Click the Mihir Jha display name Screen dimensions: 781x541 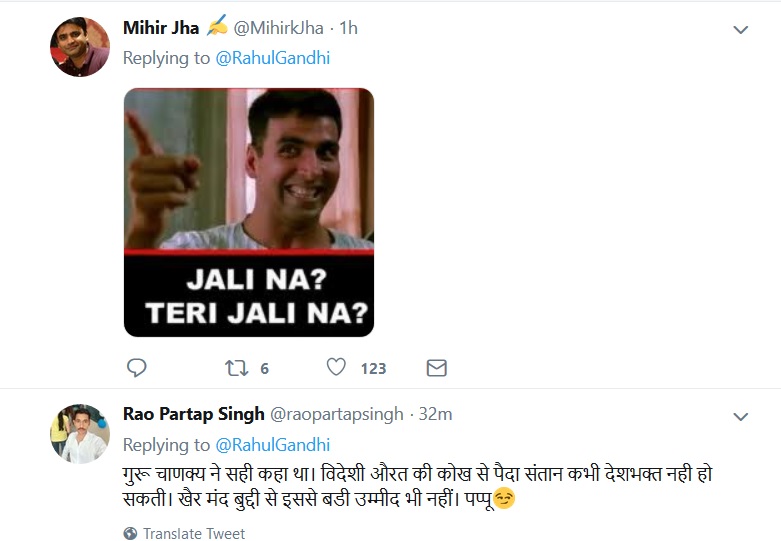(x=161, y=28)
